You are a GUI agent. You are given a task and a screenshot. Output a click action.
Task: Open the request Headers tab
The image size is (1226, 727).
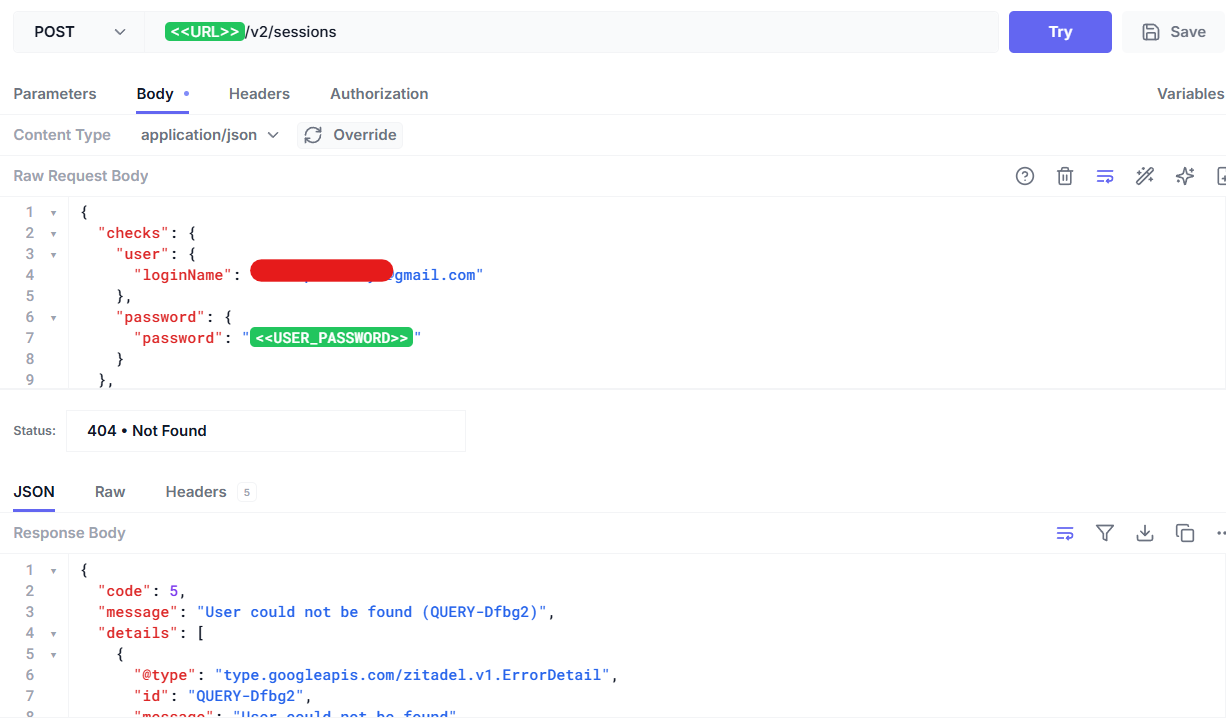[x=259, y=94]
